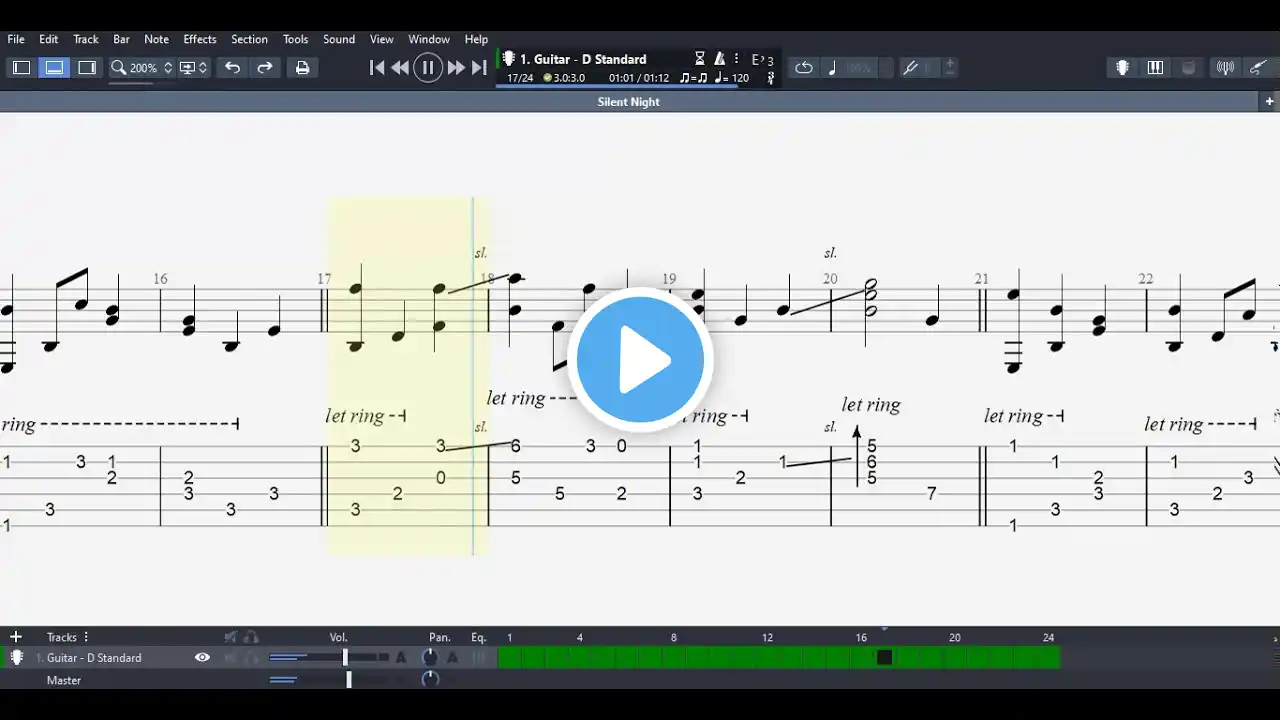This screenshot has height=720, width=1280.
Task: Open the tuner fork tool
Action: tap(910, 68)
